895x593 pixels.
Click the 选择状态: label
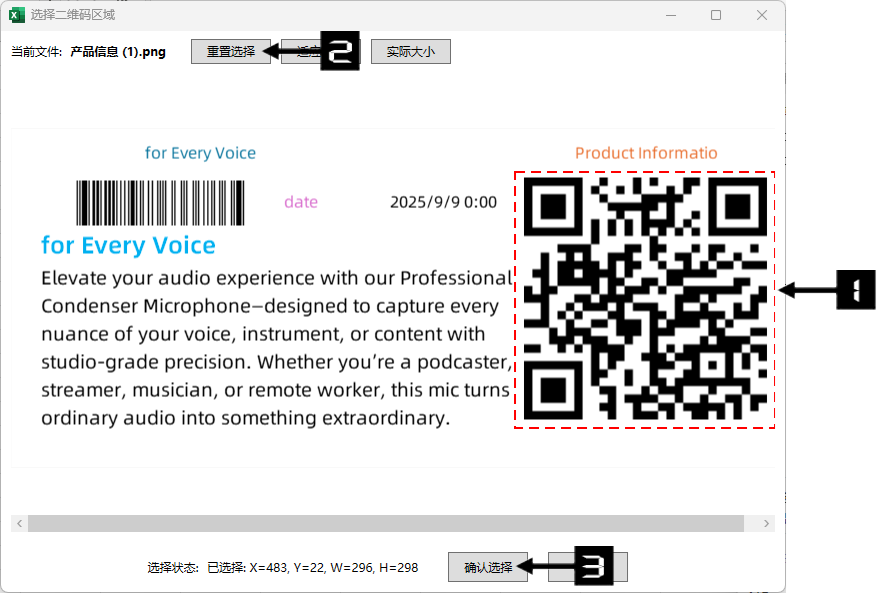(173, 568)
